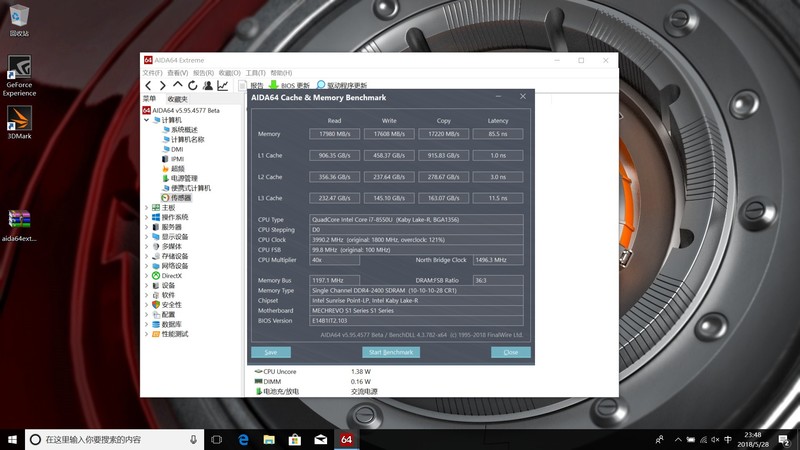Click the microphone icon in search box

(x=193, y=439)
